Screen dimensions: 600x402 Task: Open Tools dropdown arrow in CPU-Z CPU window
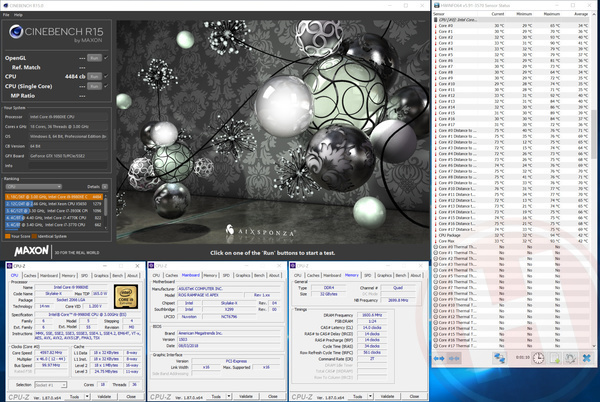pyautogui.click(x=87, y=397)
